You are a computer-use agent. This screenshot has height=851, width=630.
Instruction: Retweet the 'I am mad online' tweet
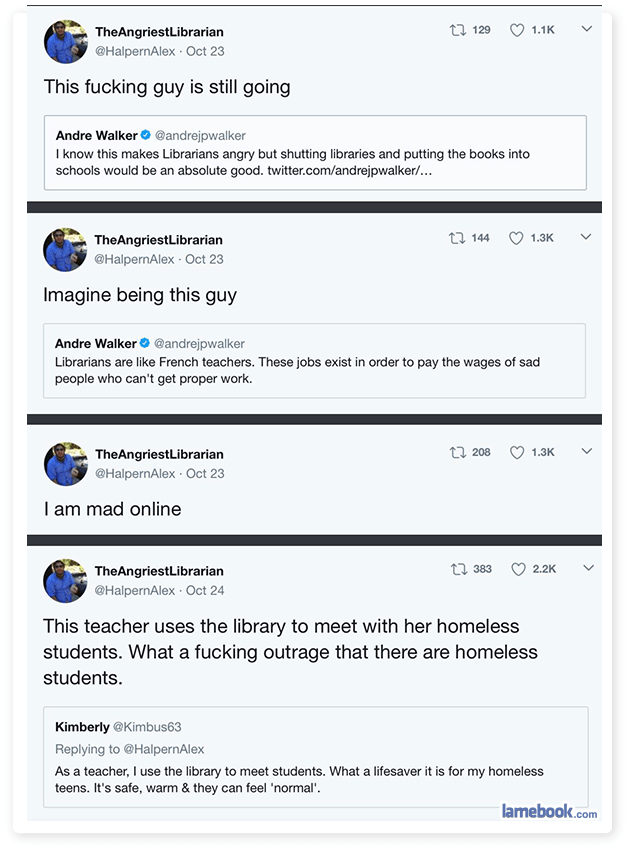459,452
